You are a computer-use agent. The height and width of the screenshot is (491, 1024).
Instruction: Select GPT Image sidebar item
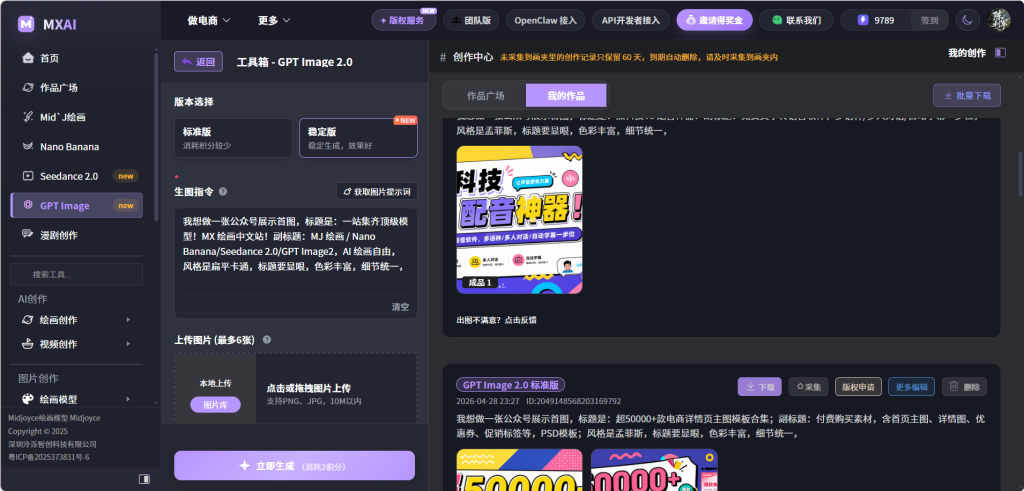76,205
